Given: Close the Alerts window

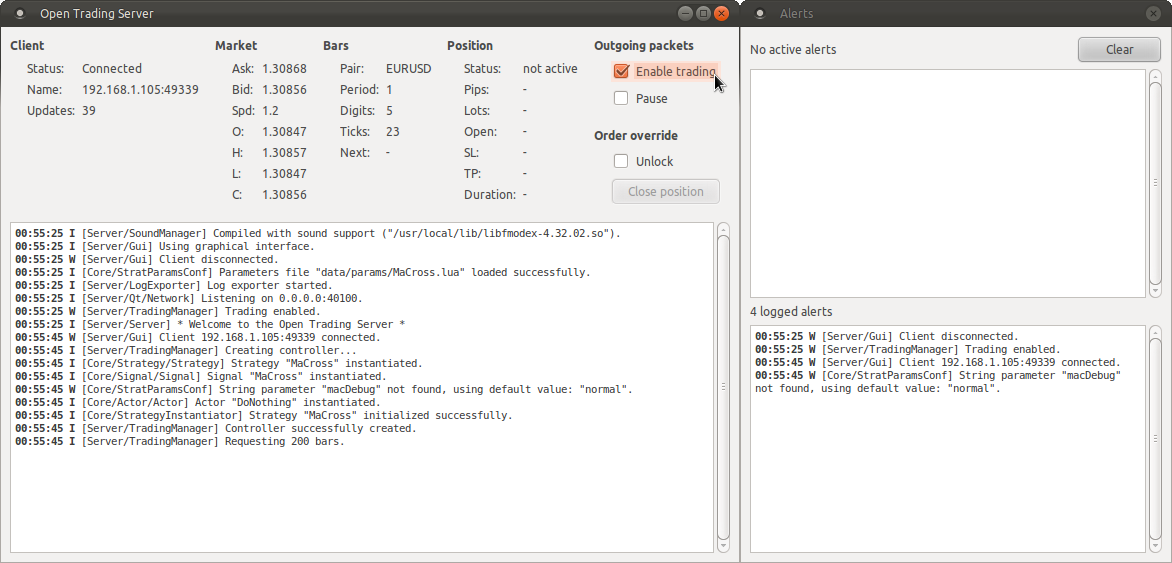Looking at the screenshot, I should (x=1153, y=13).
